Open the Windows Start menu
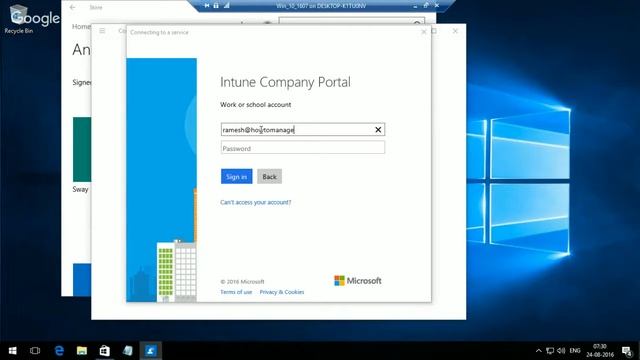 click(12, 351)
